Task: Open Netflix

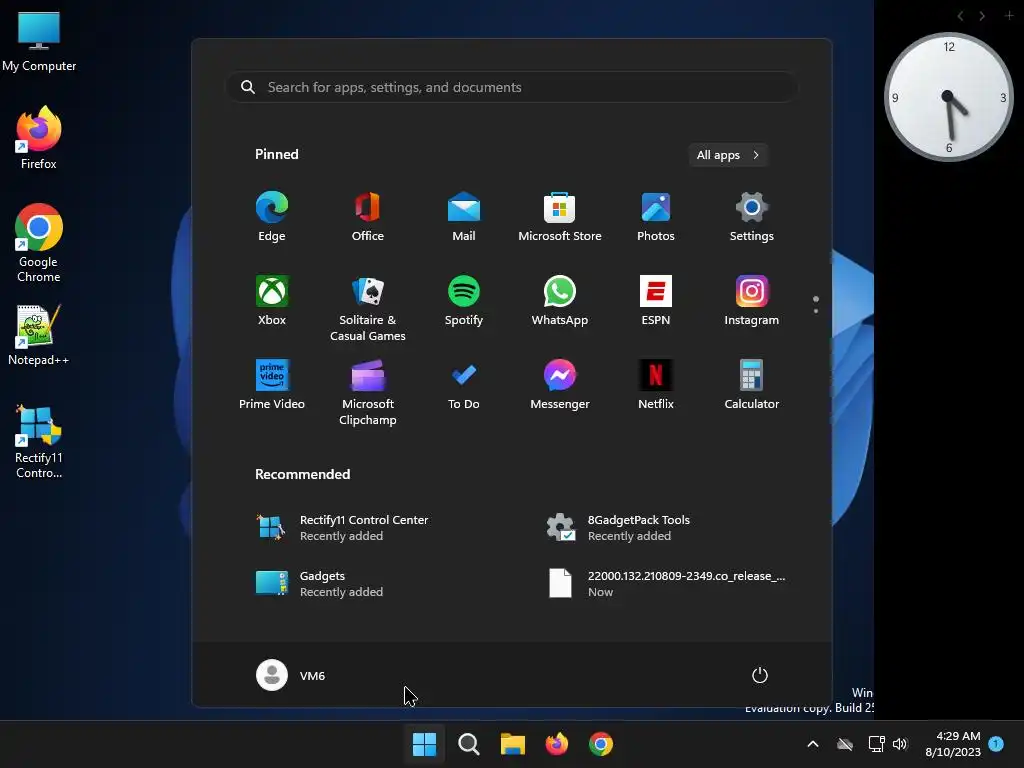Action: point(656,385)
